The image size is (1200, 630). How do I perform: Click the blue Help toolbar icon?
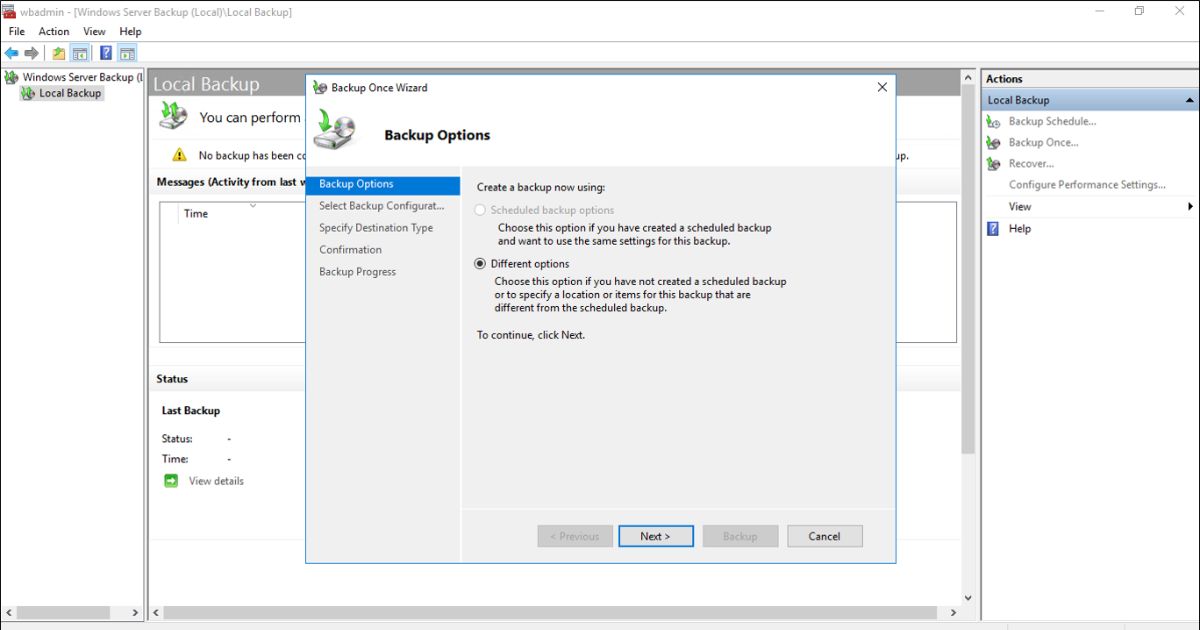pyautogui.click(x=106, y=53)
